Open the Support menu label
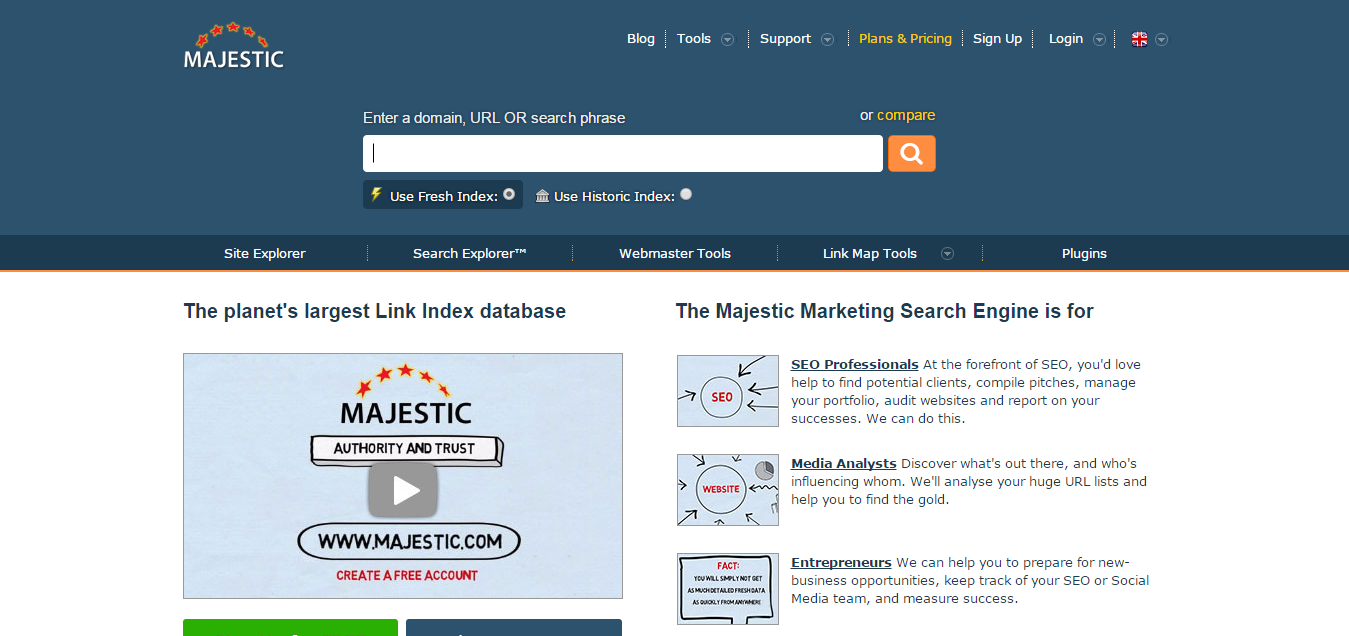The height and width of the screenshot is (636, 1349). pyautogui.click(x=785, y=39)
